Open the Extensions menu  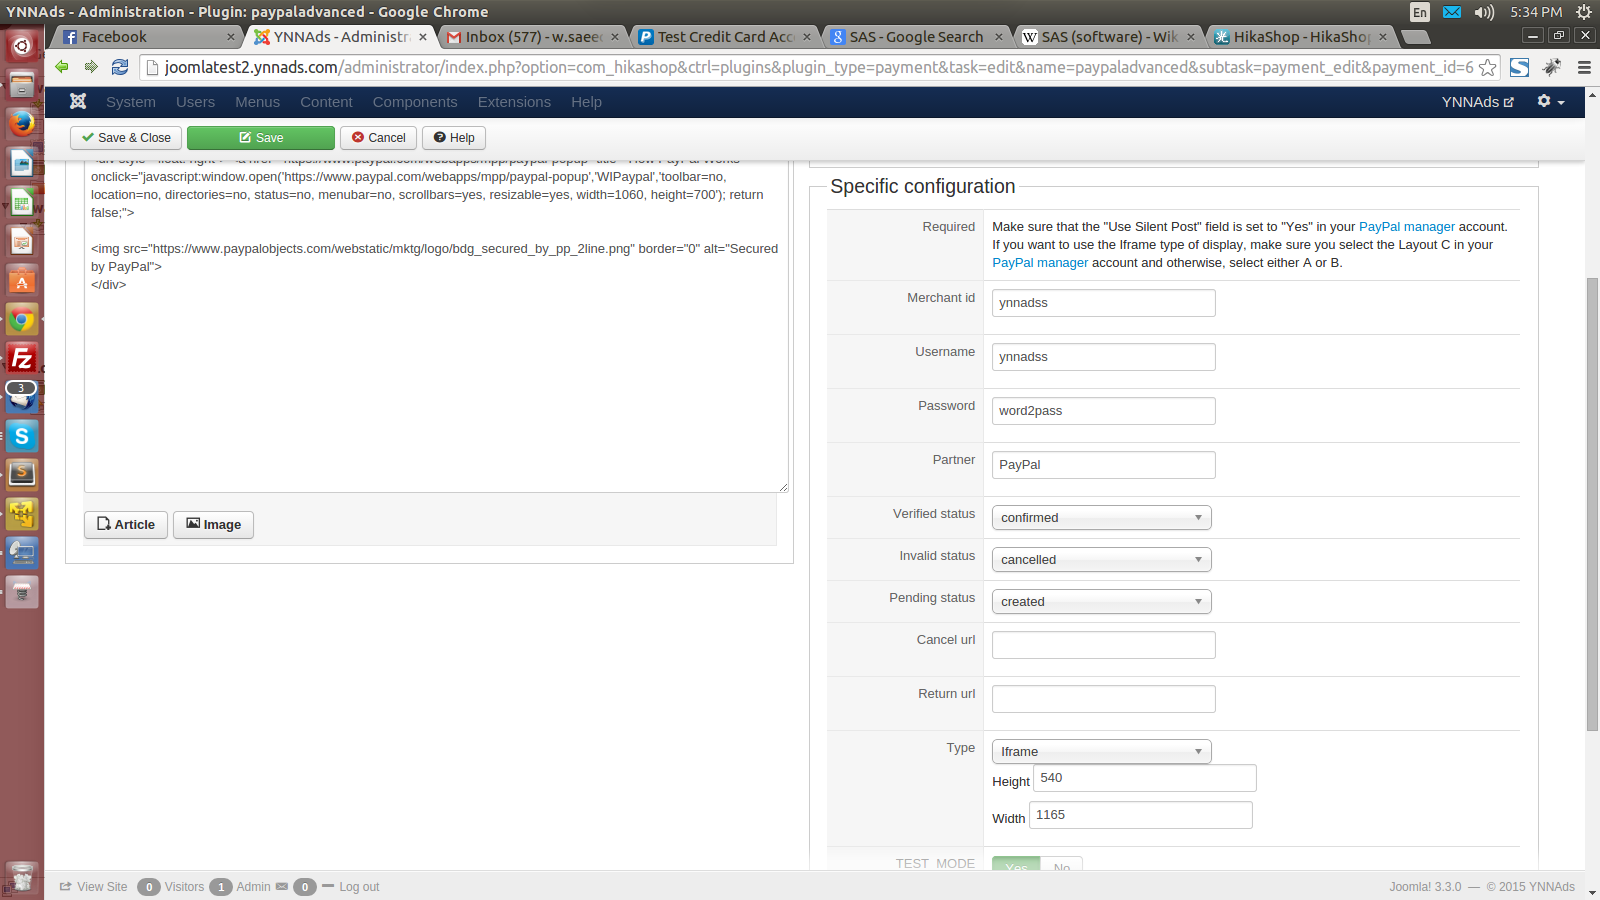point(514,102)
